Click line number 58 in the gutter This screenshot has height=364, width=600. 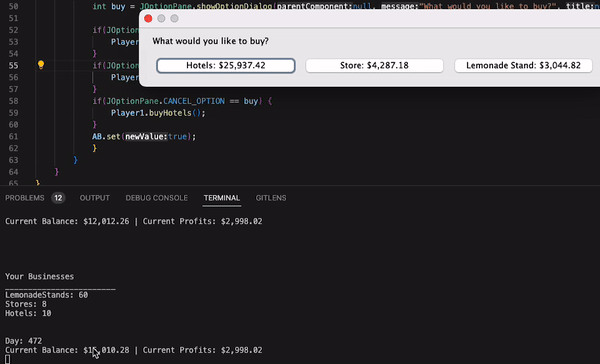13,101
